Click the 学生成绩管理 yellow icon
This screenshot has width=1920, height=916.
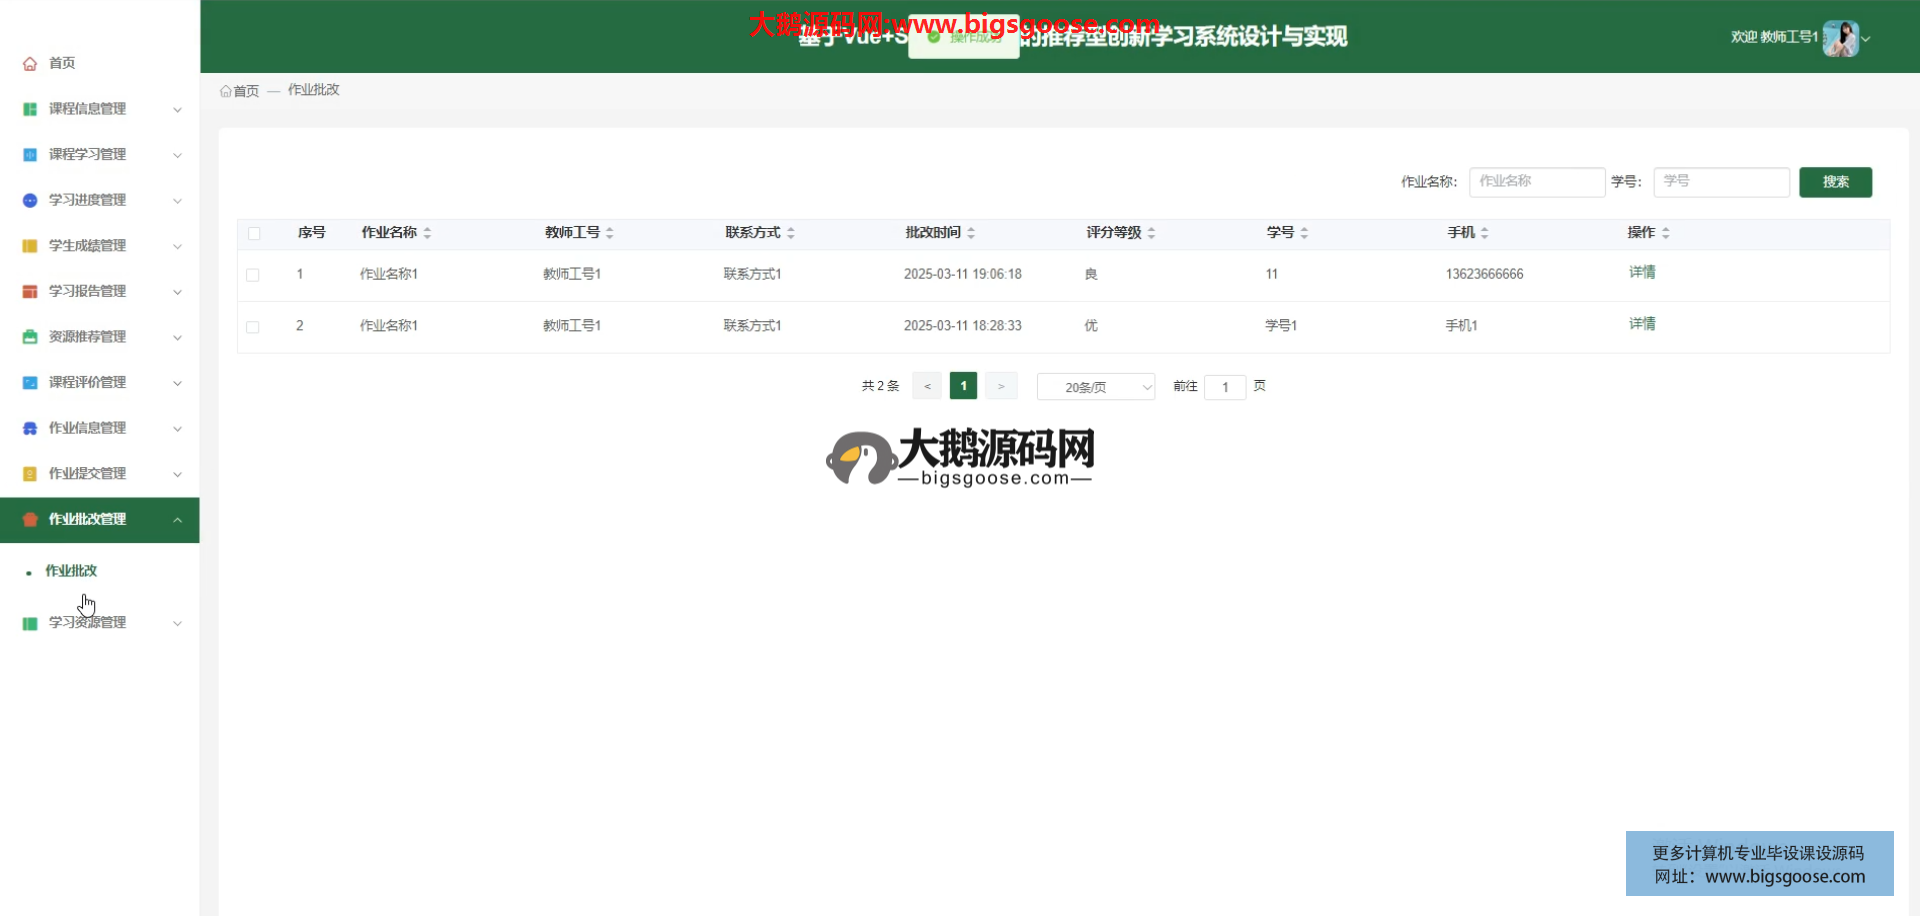click(x=30, y=246)
